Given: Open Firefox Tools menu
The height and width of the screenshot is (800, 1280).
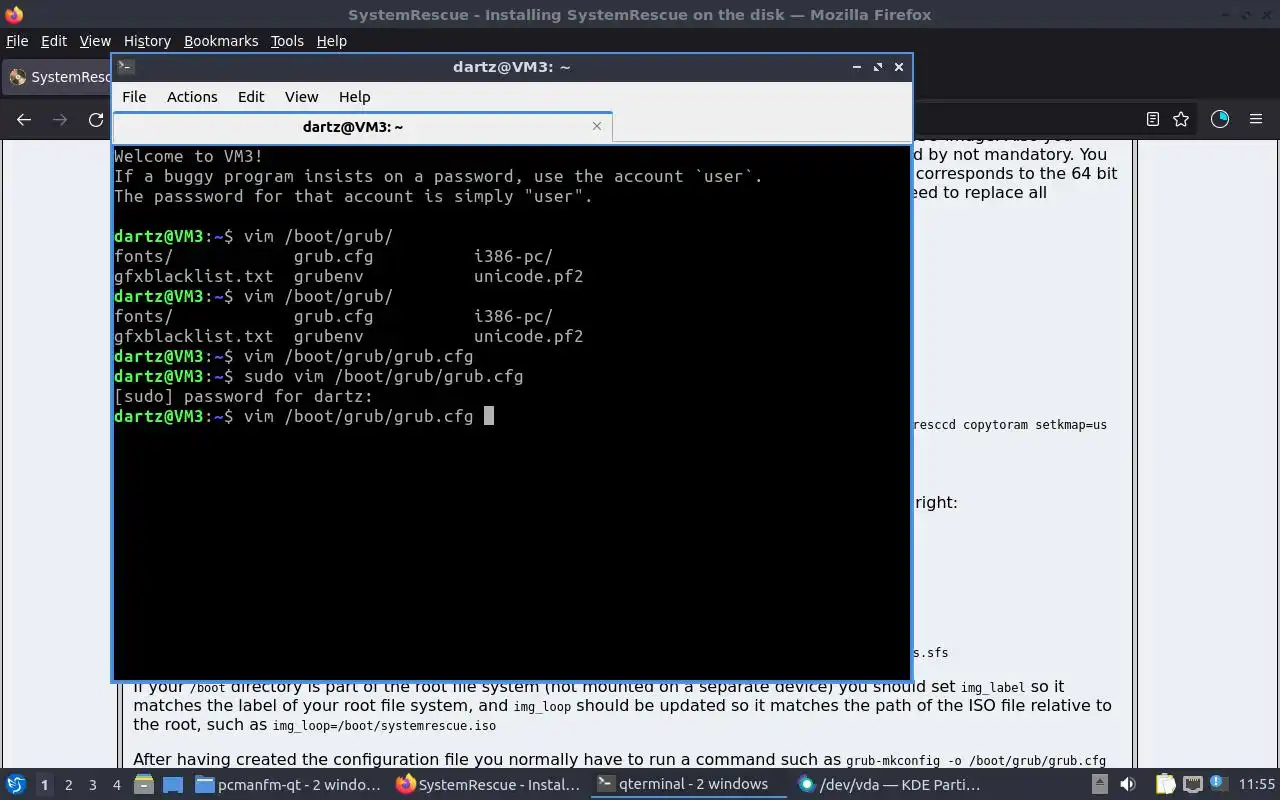Looking at the screenshot, I should 287,41.
